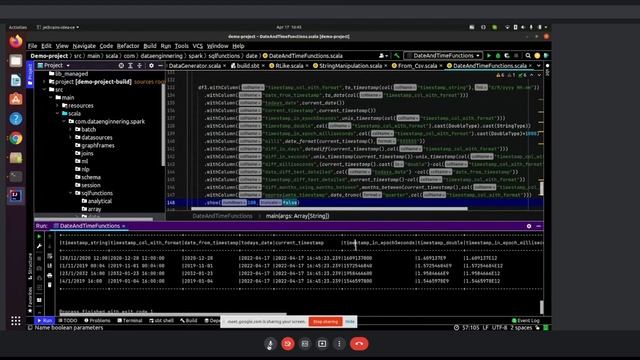640x360 pixels.
Task: Switch to the build.sbt editor tab
Action: (247, 66)
